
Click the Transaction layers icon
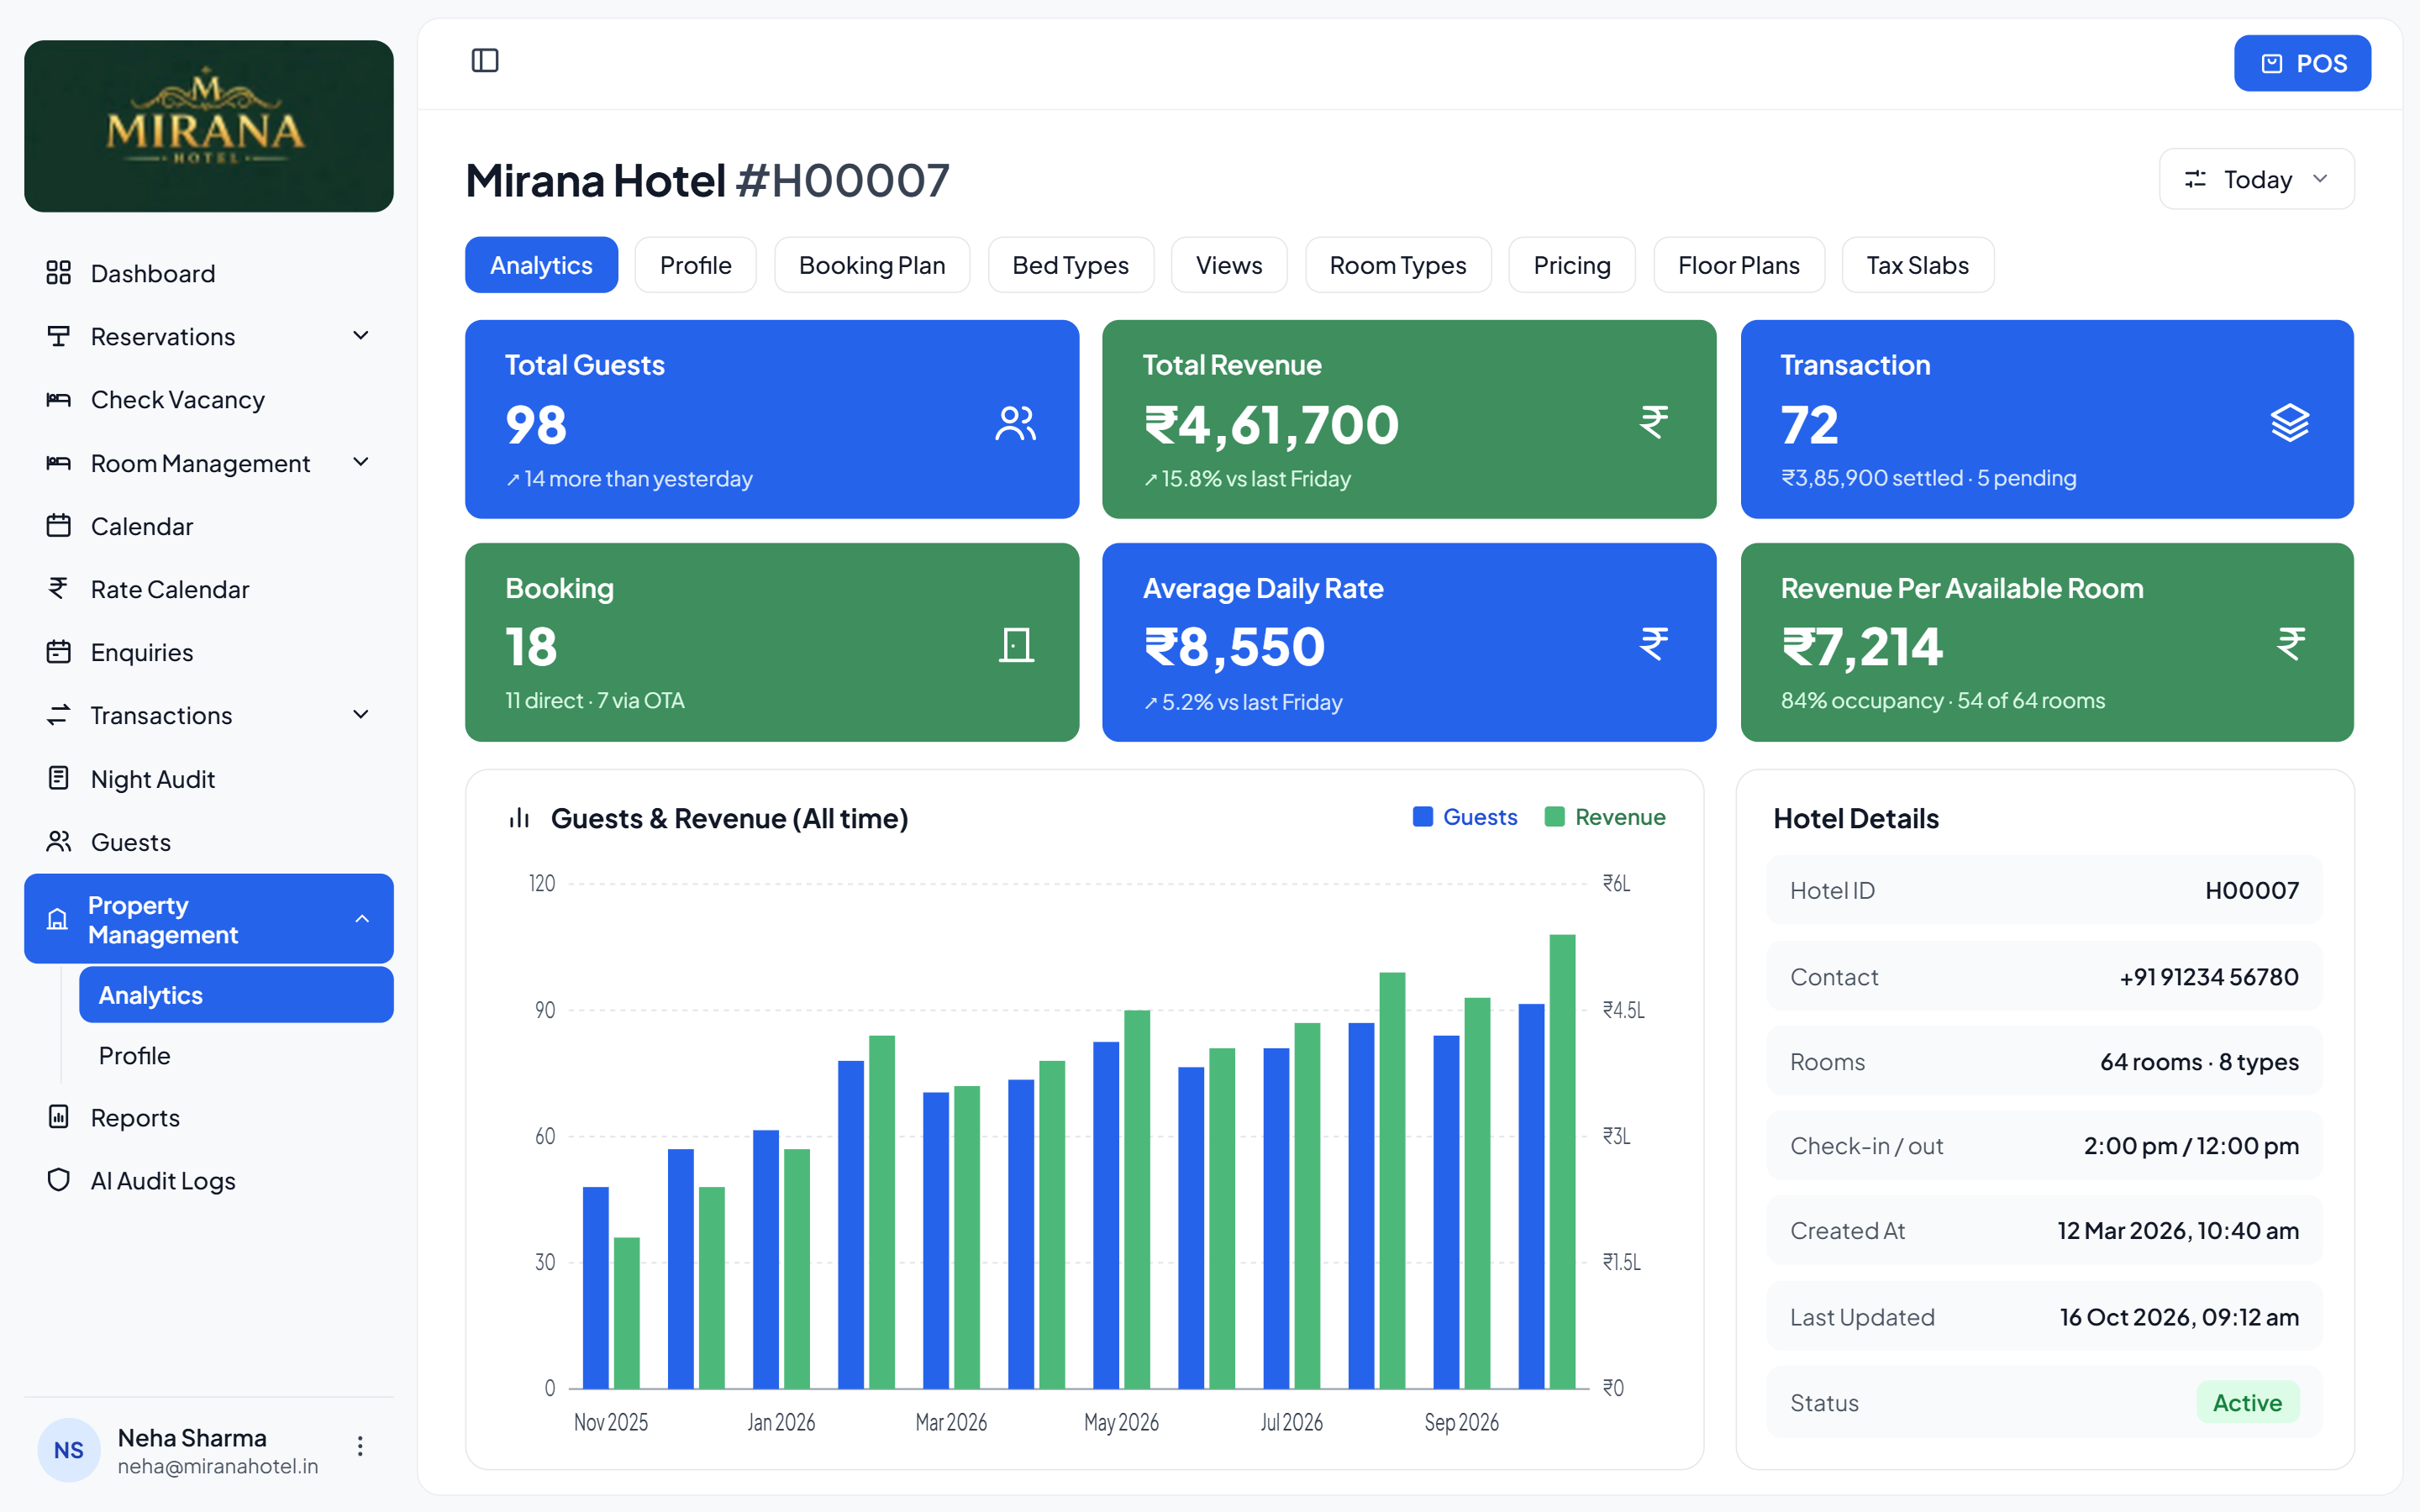point(2290,423)
